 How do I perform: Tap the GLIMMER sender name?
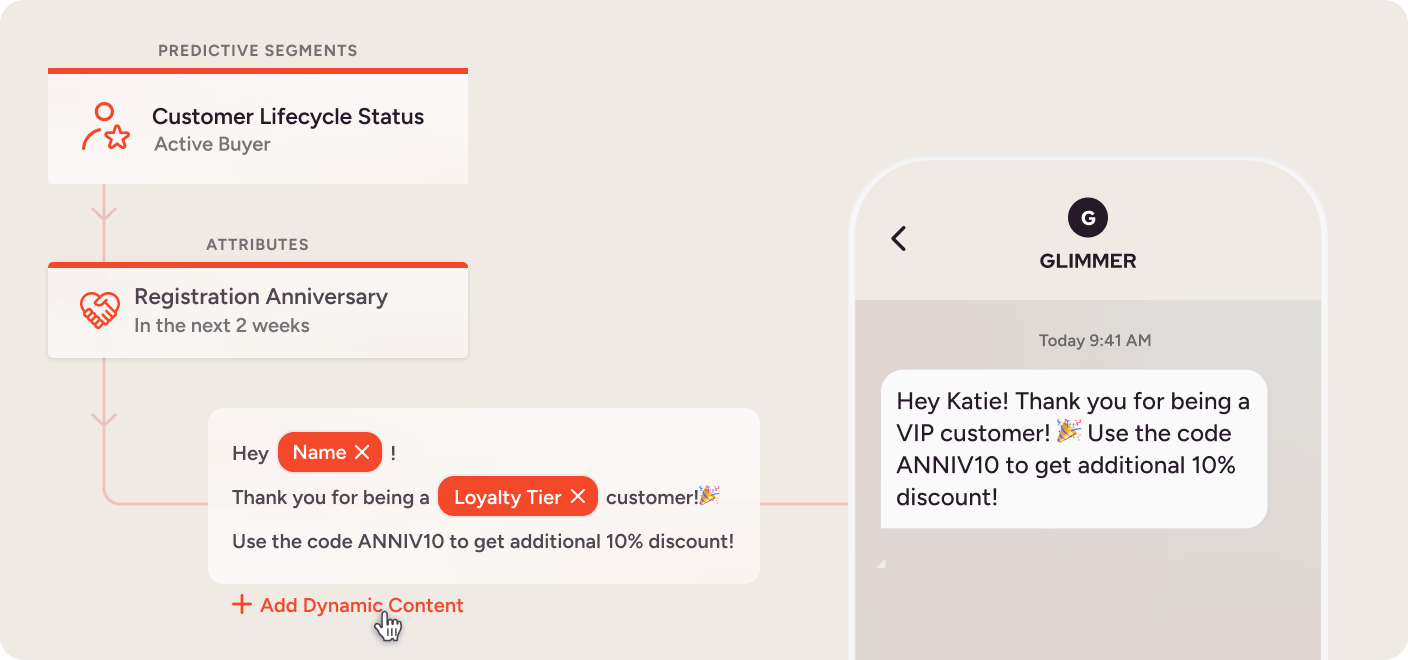tap(1087, 261)
